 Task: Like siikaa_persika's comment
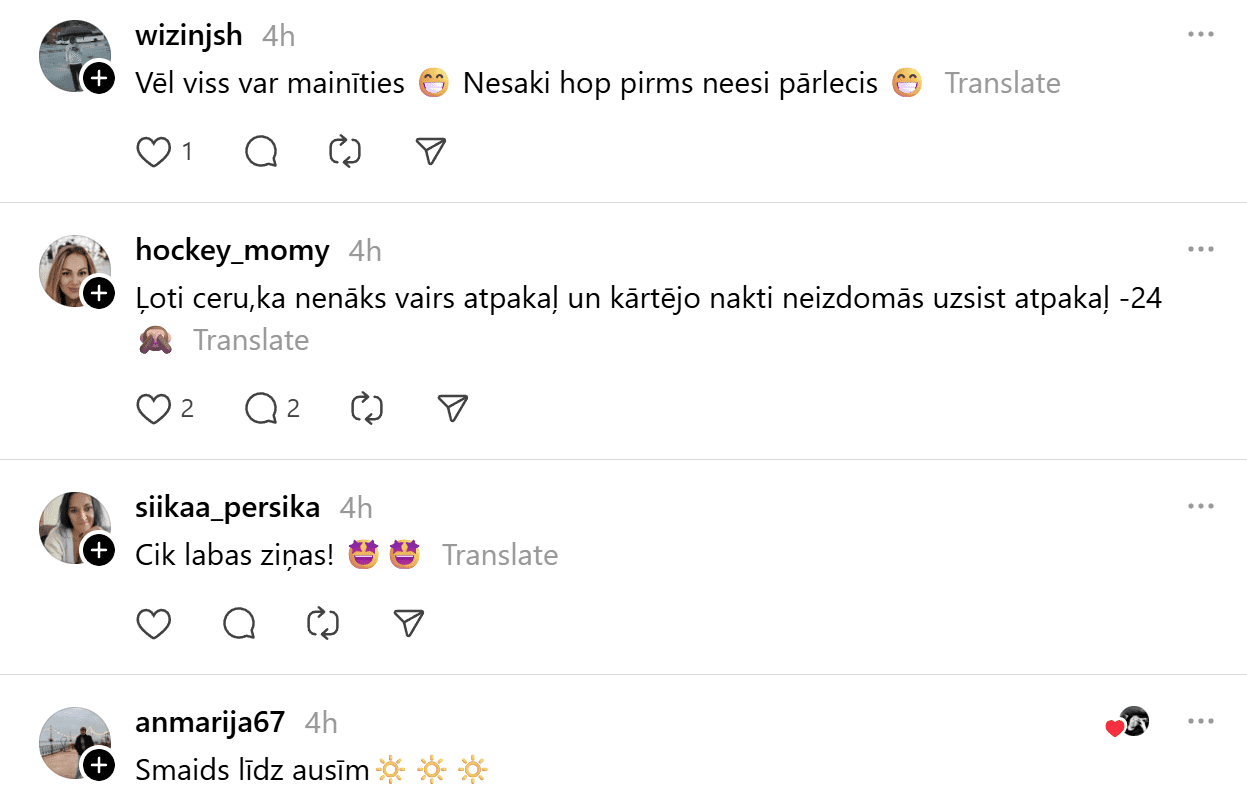point(153,623)
